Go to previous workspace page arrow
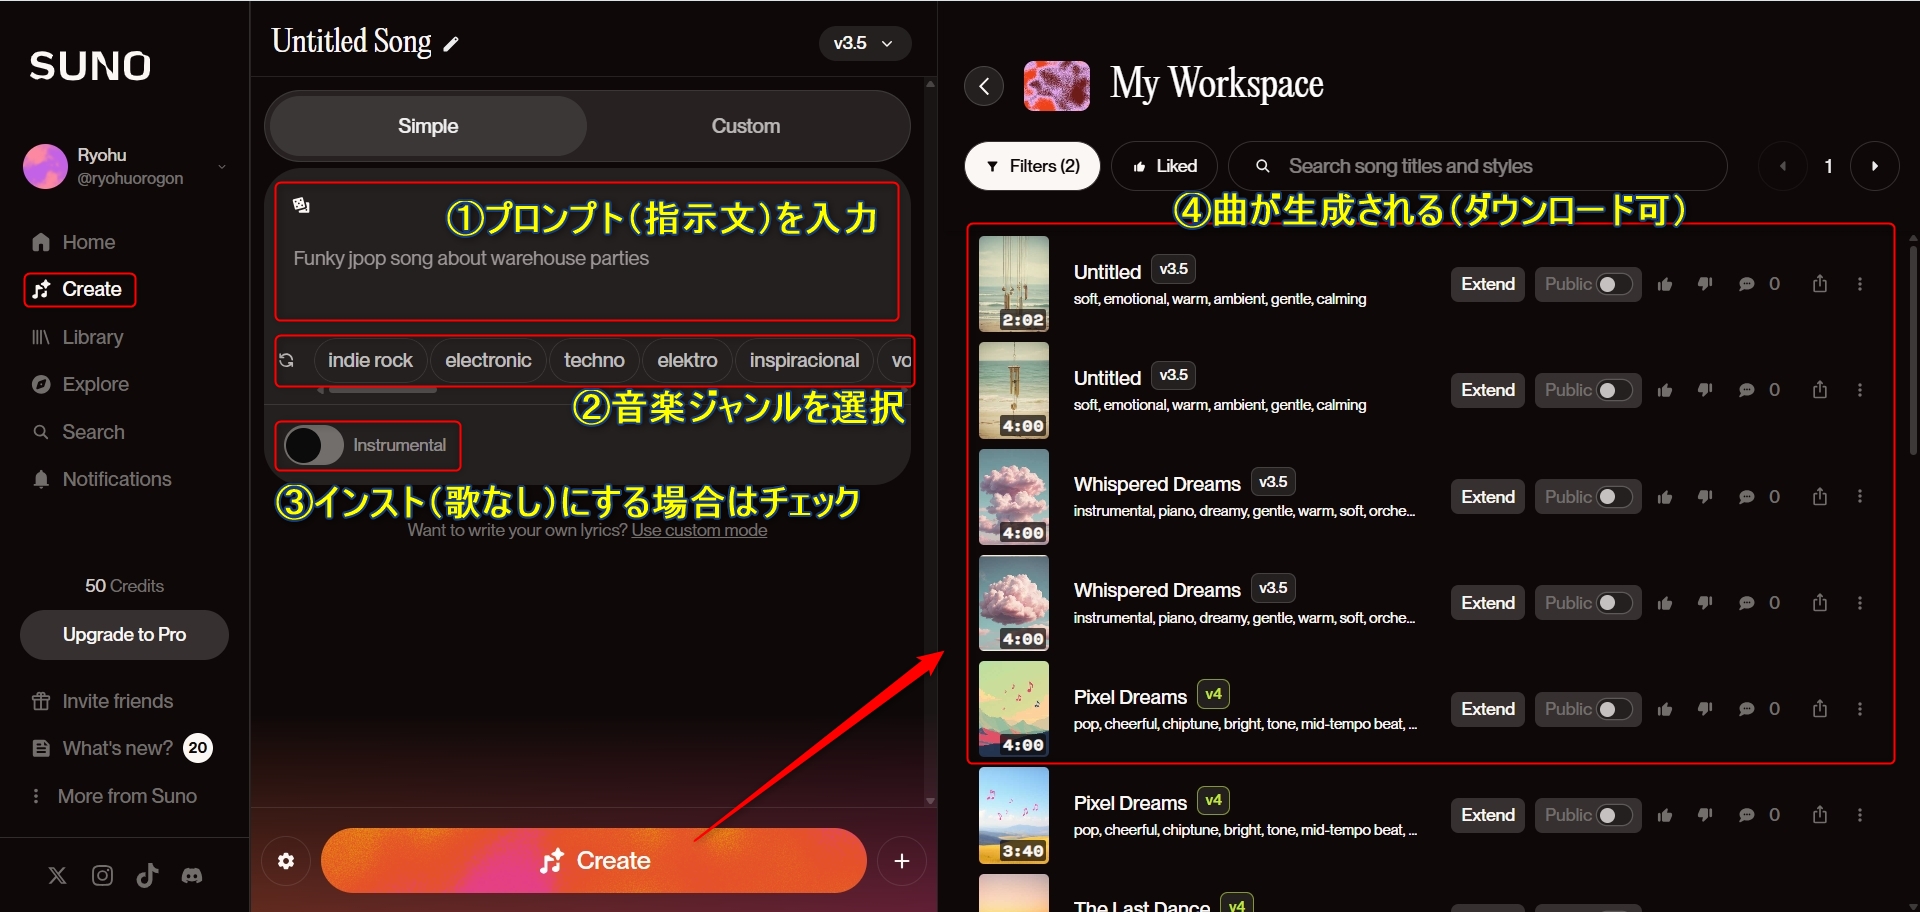 point(1783,166)
